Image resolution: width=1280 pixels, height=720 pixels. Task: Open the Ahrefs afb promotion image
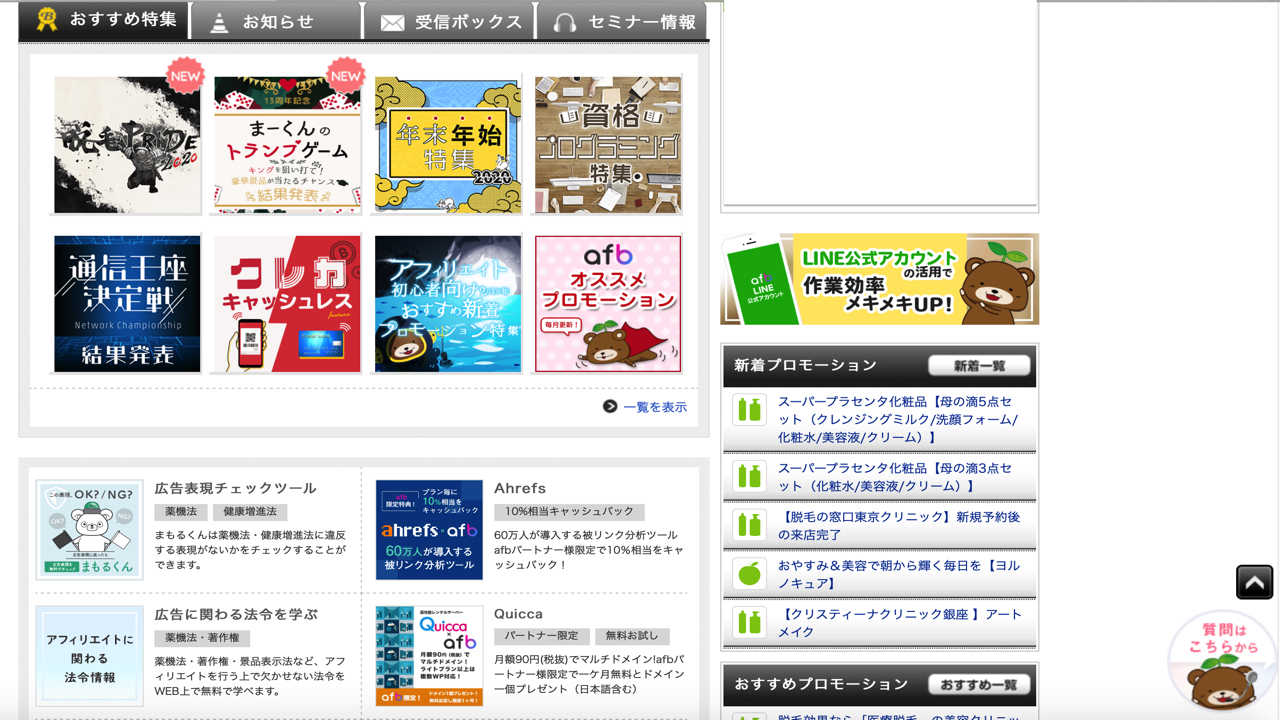click(x=429, y=530)
